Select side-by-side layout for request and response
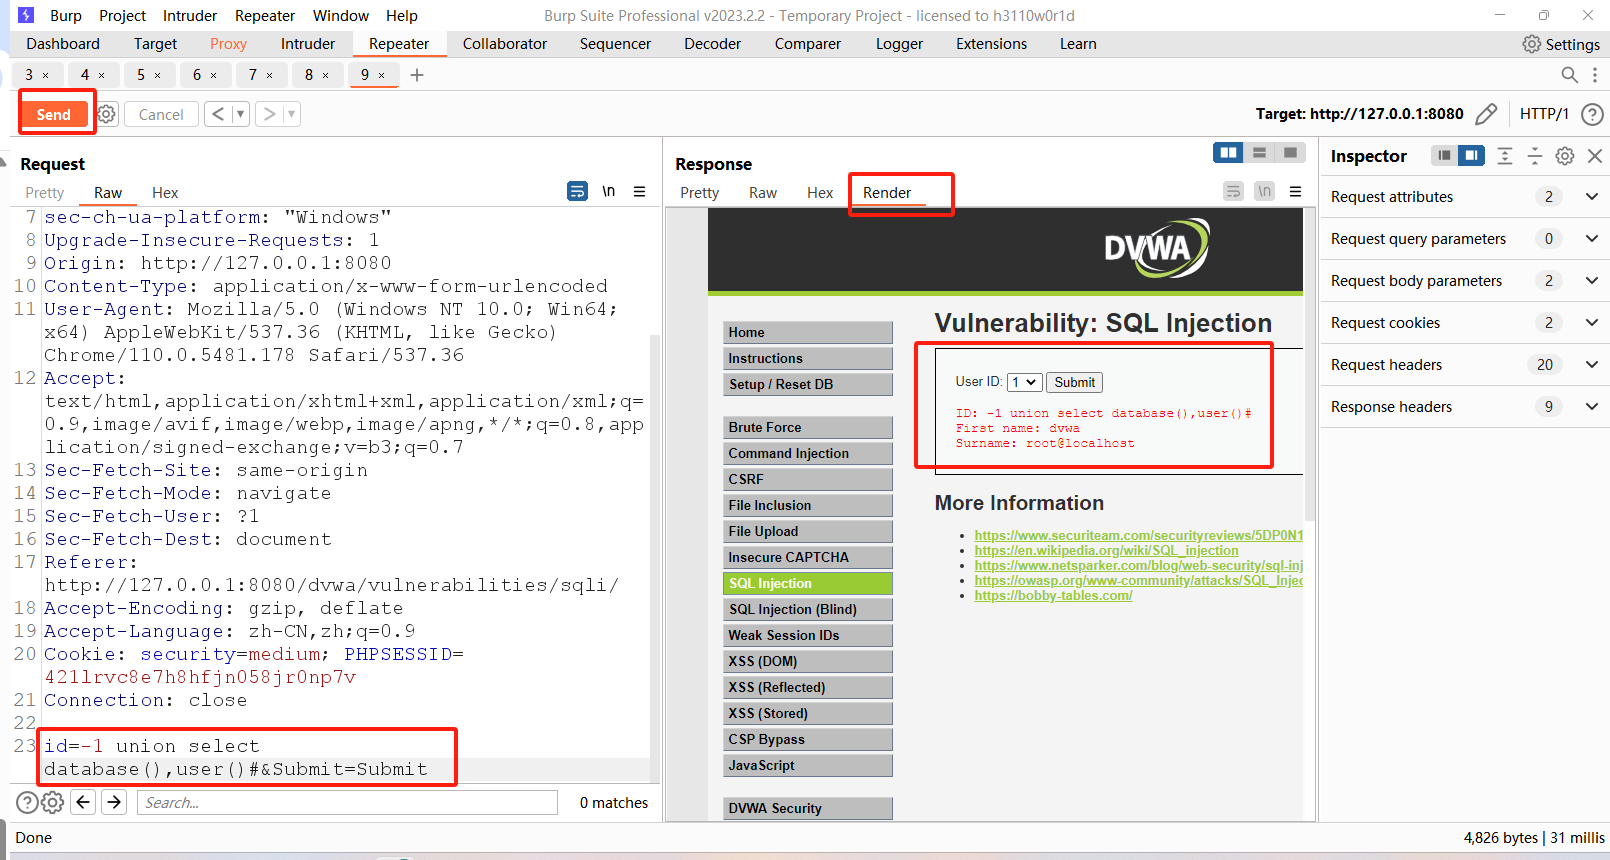 click(x=1228, y=152)
